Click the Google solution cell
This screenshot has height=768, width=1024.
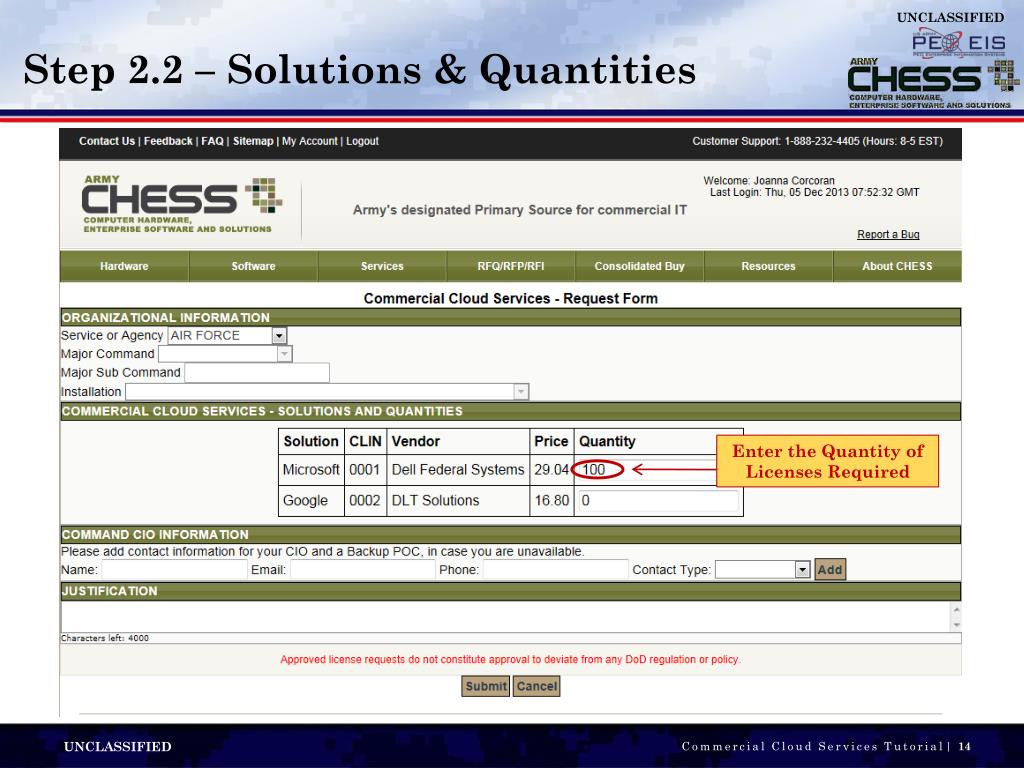pyautogui.click(x=311, y=501)
